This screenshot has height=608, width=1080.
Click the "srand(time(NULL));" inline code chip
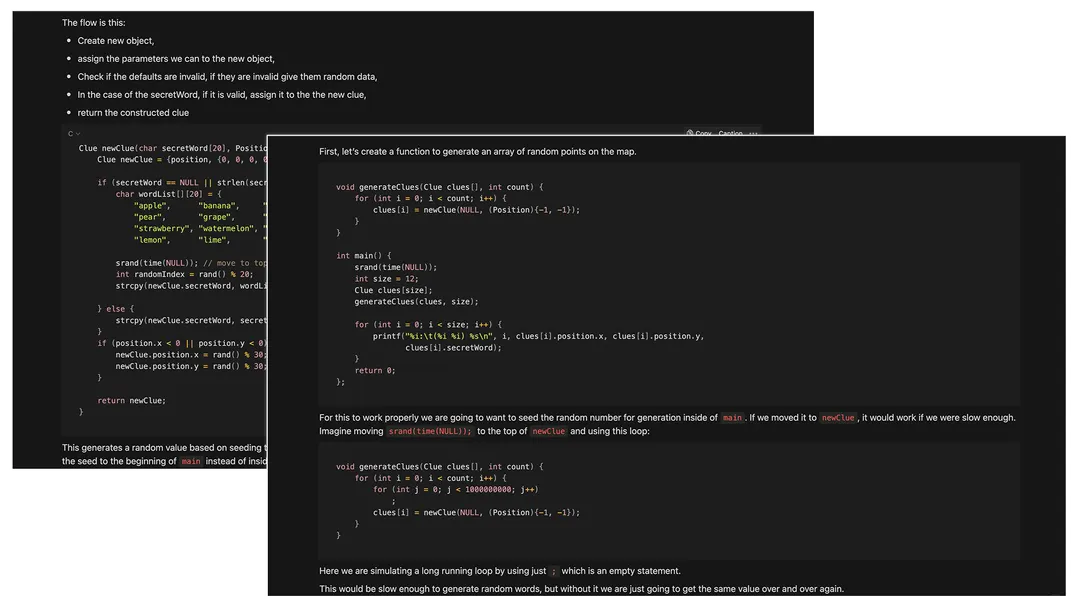(429, 432)
